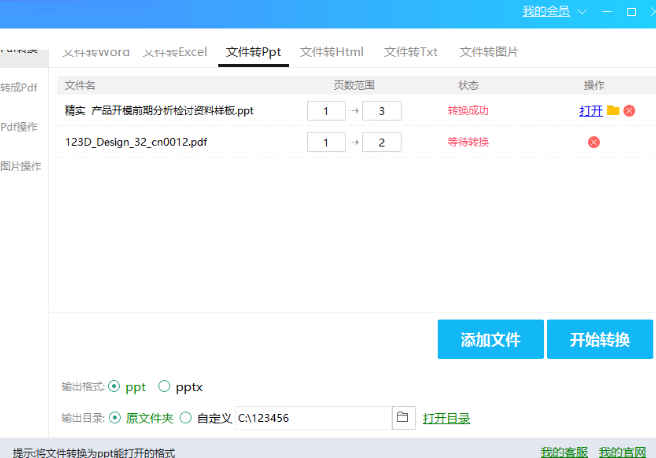Screen dimensions: 656x458
Task: Remove the first ppt file from list
Action: tap(629, 111)
